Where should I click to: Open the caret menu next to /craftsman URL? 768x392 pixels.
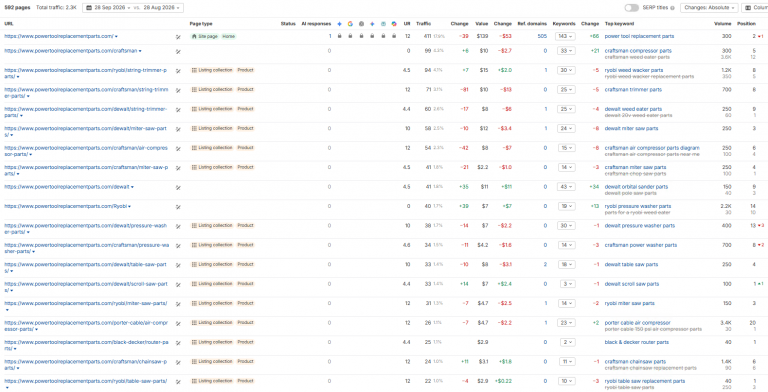point(140,51)
